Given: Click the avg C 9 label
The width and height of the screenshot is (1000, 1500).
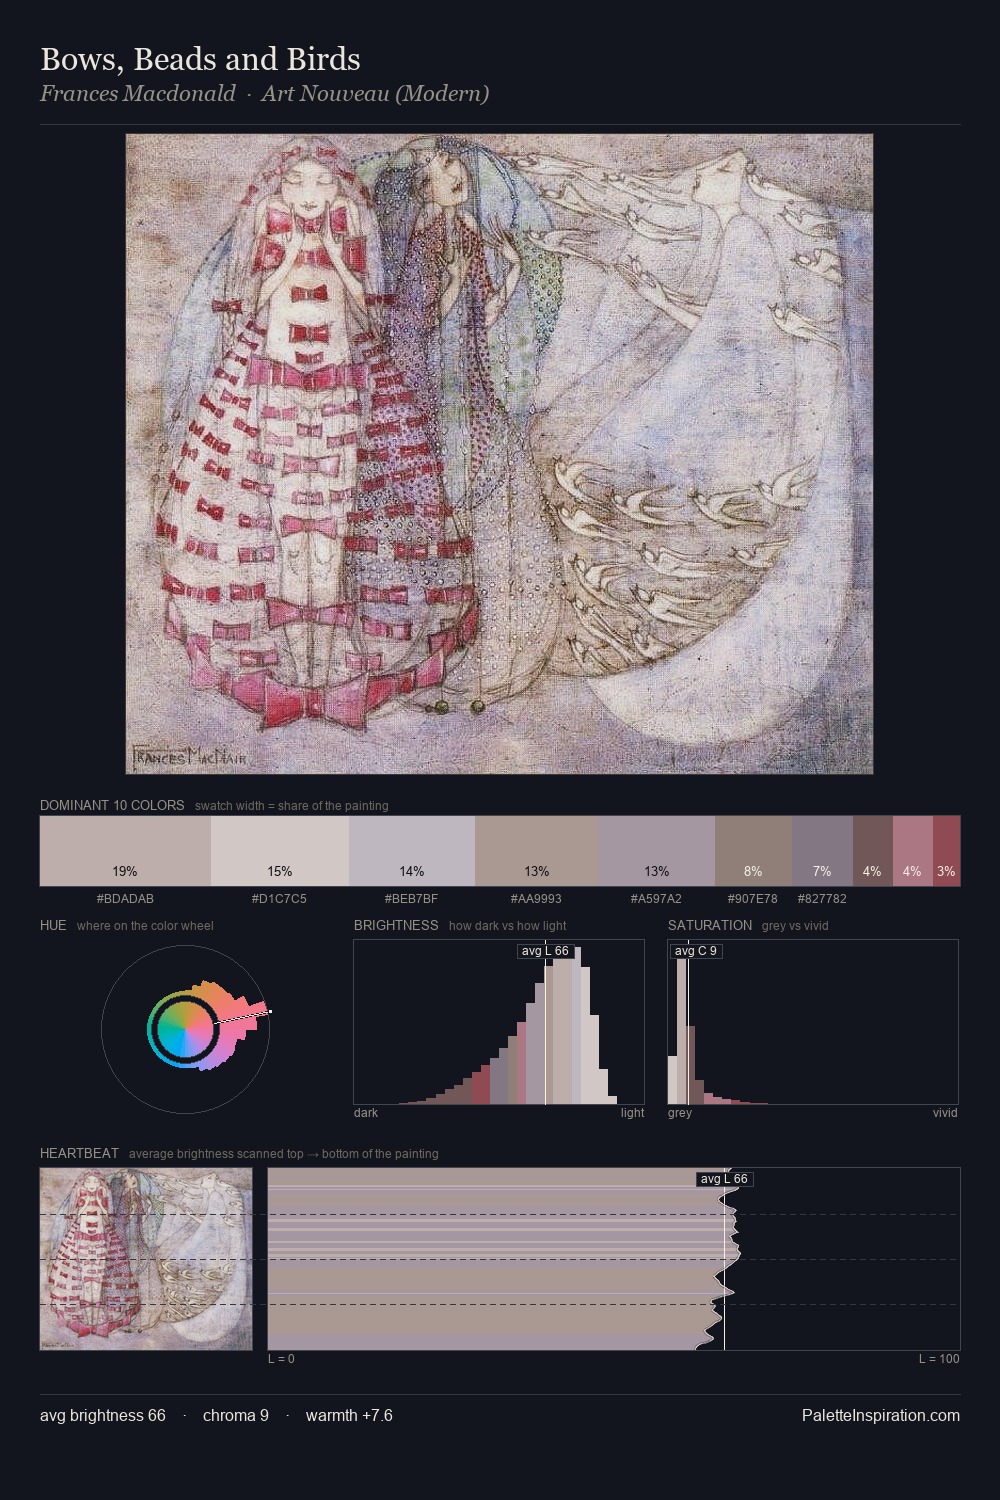Looking at the screenshot, I should pos(696,951).
